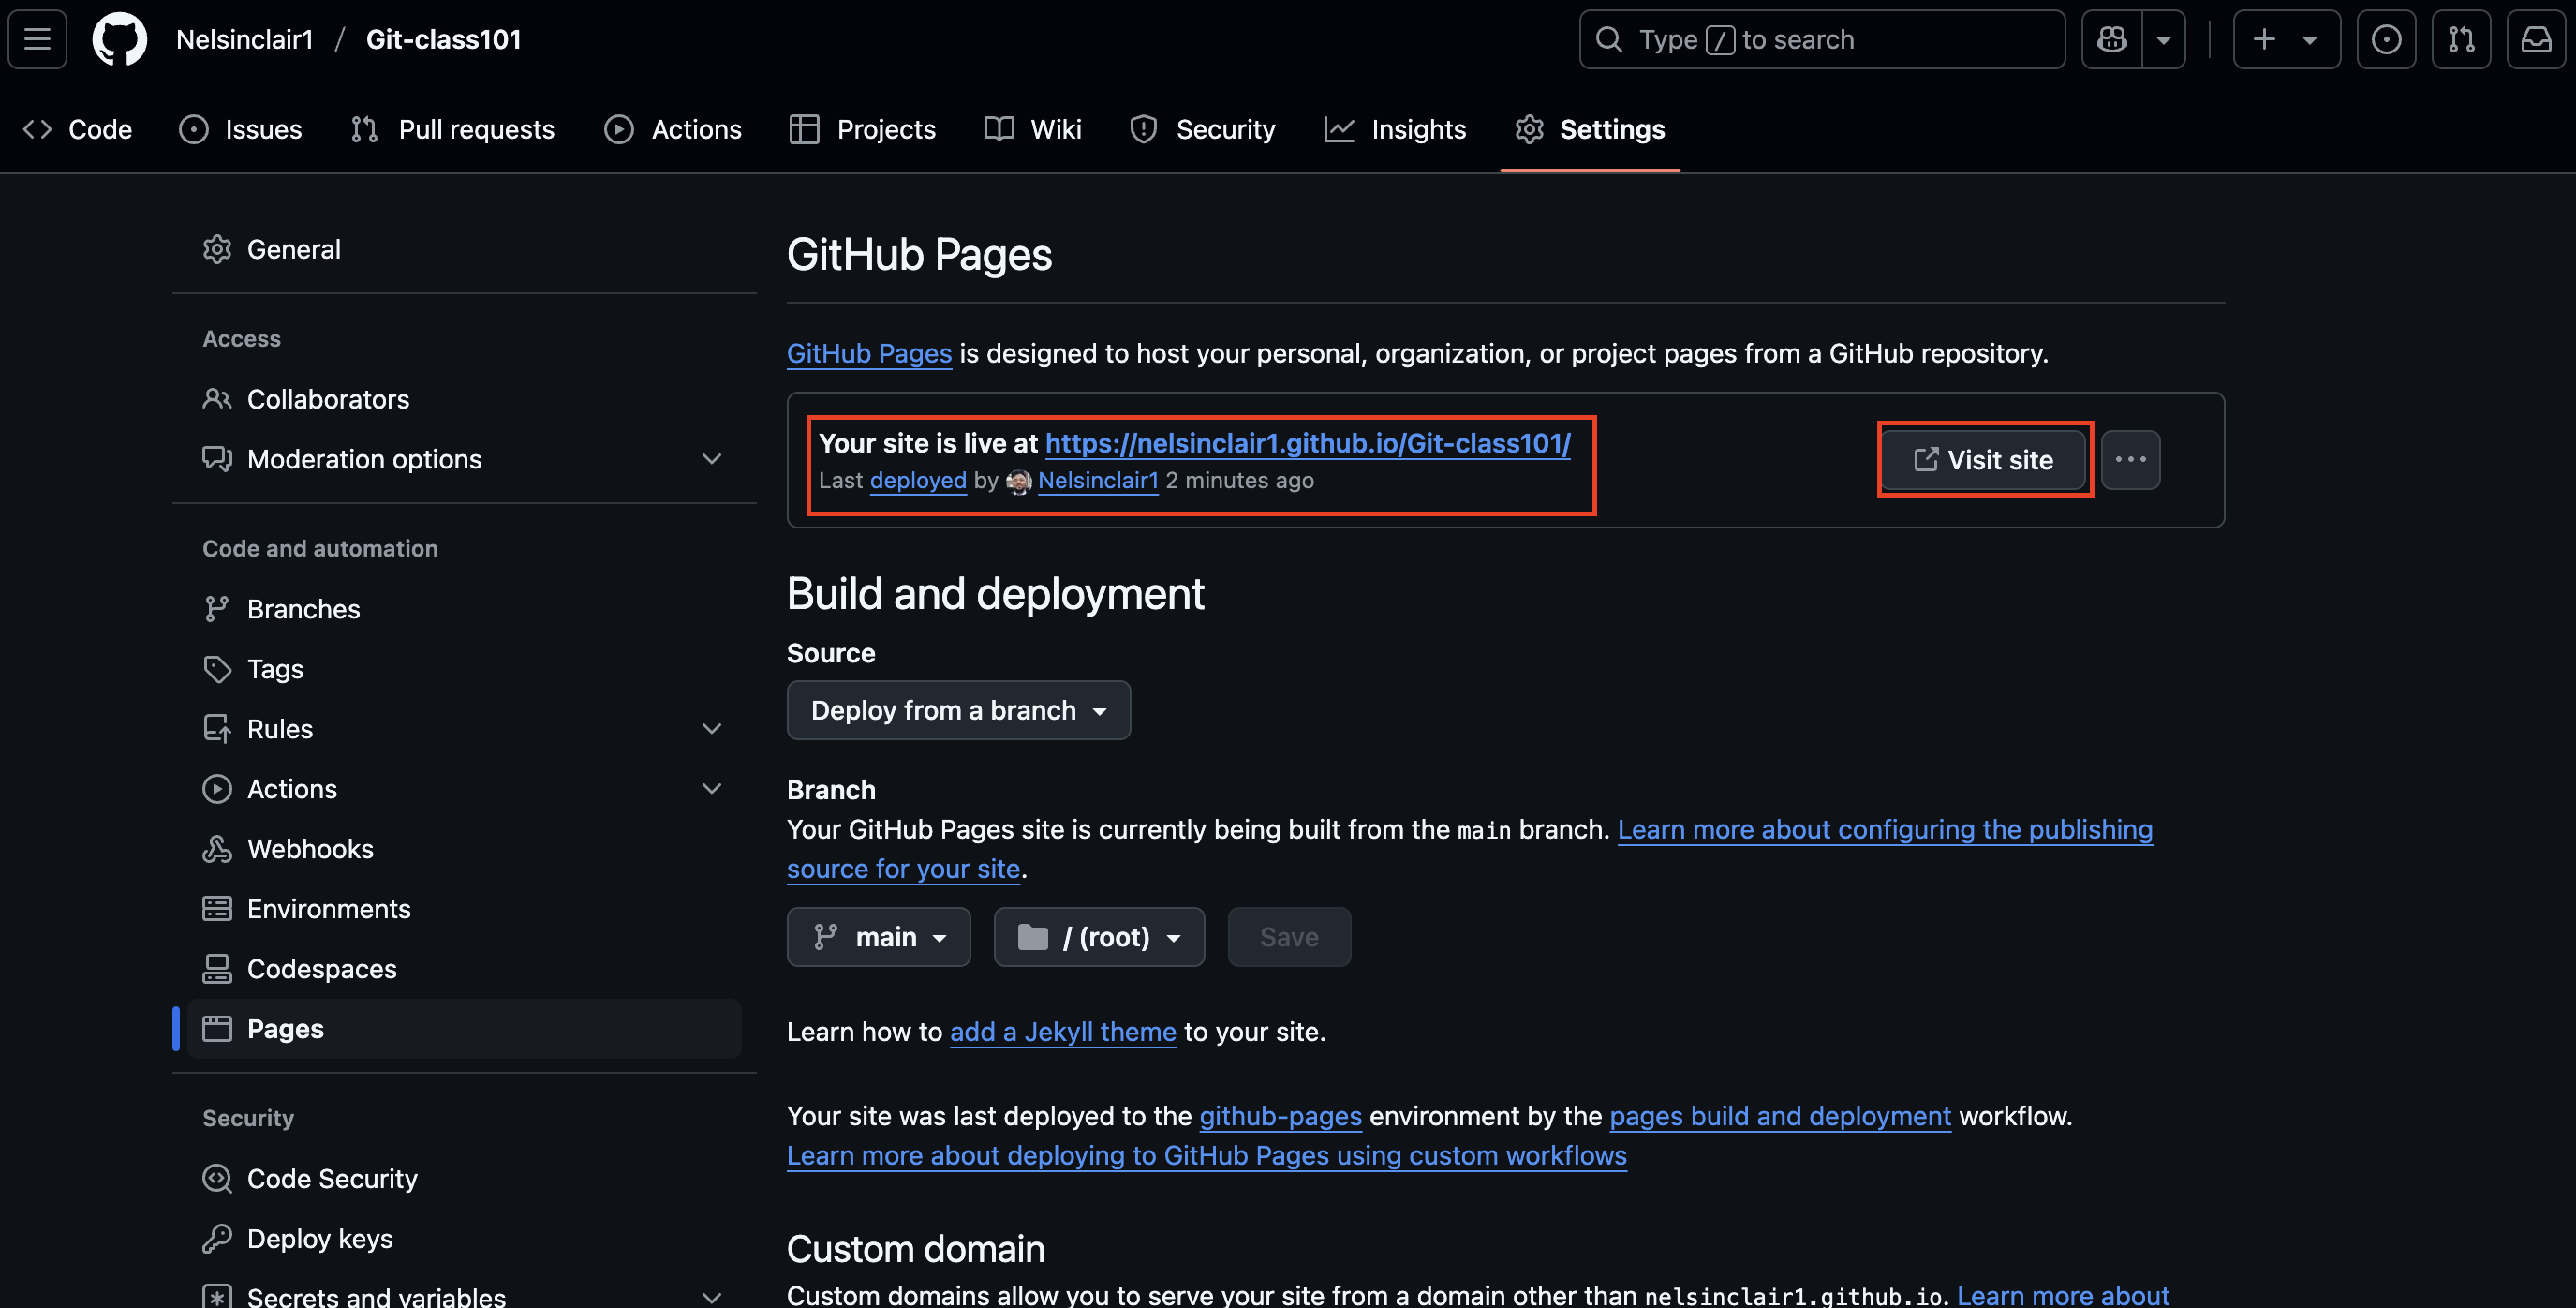Click the Save button
This screenshot has width=2576, height=1308.
tap(1289, 937)
